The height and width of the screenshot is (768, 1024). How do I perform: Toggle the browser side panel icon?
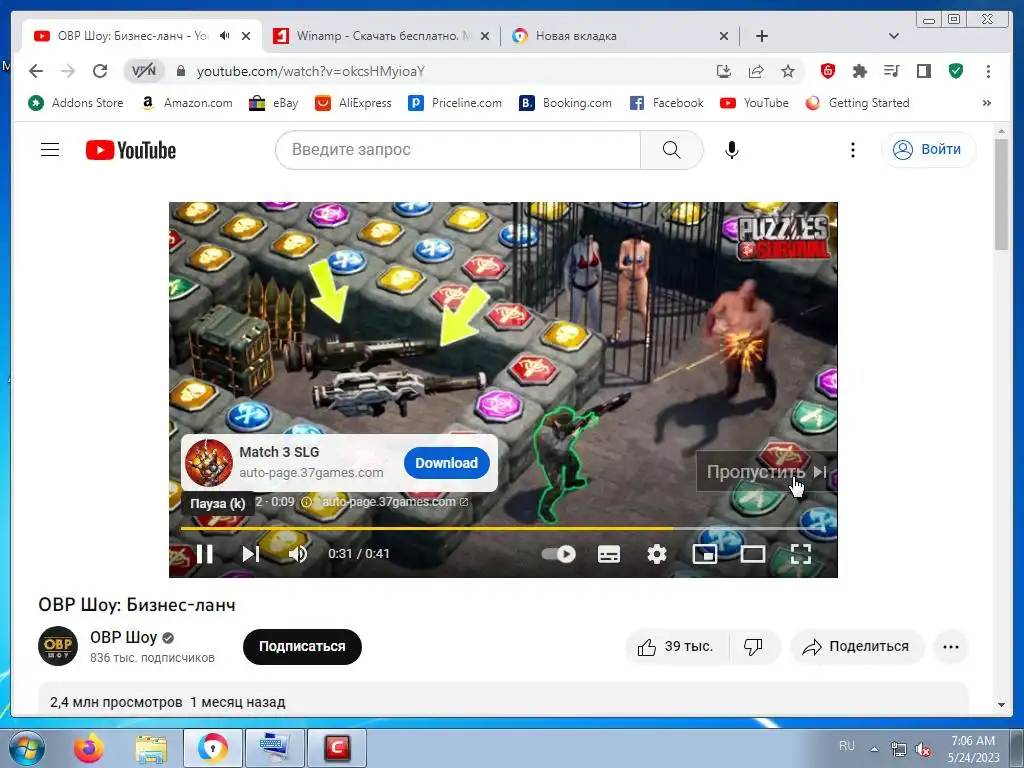point(923,71)
